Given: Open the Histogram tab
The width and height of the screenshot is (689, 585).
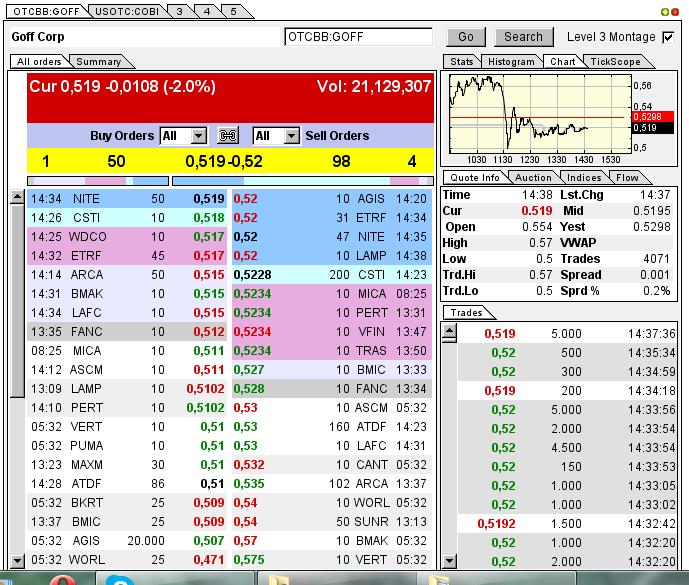Looking at the screenshot, I should (x=511, y=62).
